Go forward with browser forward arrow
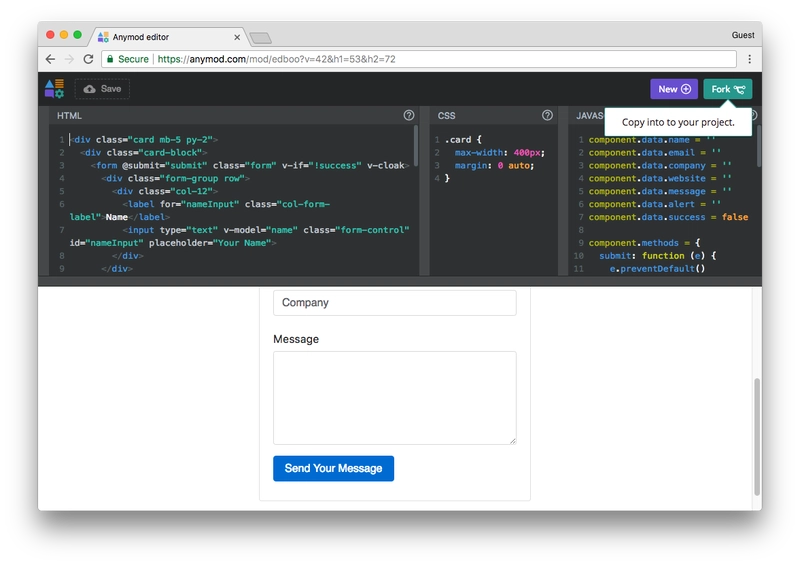800x565 pixels. [69, 59]
